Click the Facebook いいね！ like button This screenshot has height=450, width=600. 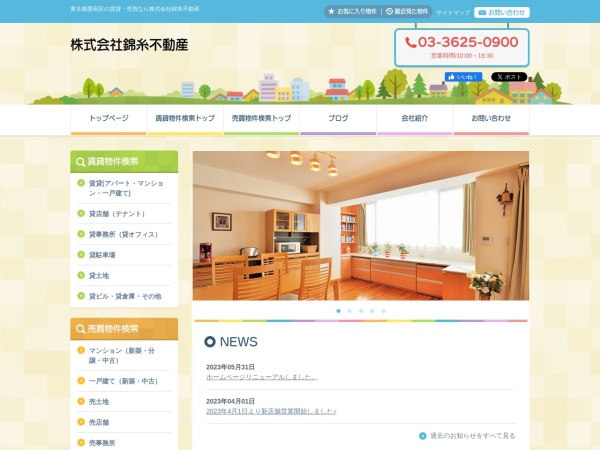(463, 77)
